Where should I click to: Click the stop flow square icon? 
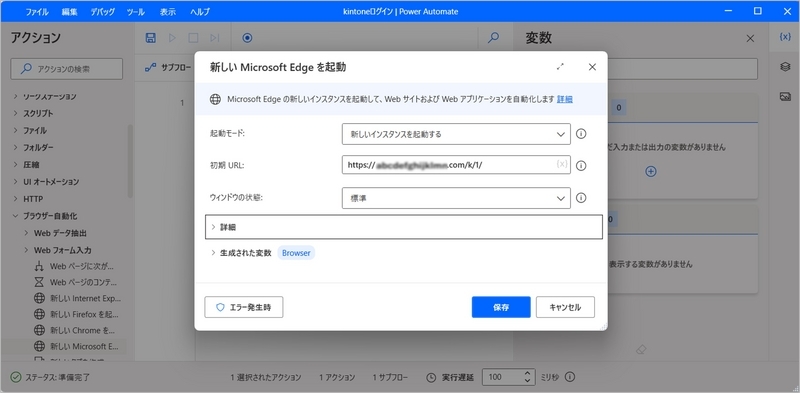pos(193,37)
